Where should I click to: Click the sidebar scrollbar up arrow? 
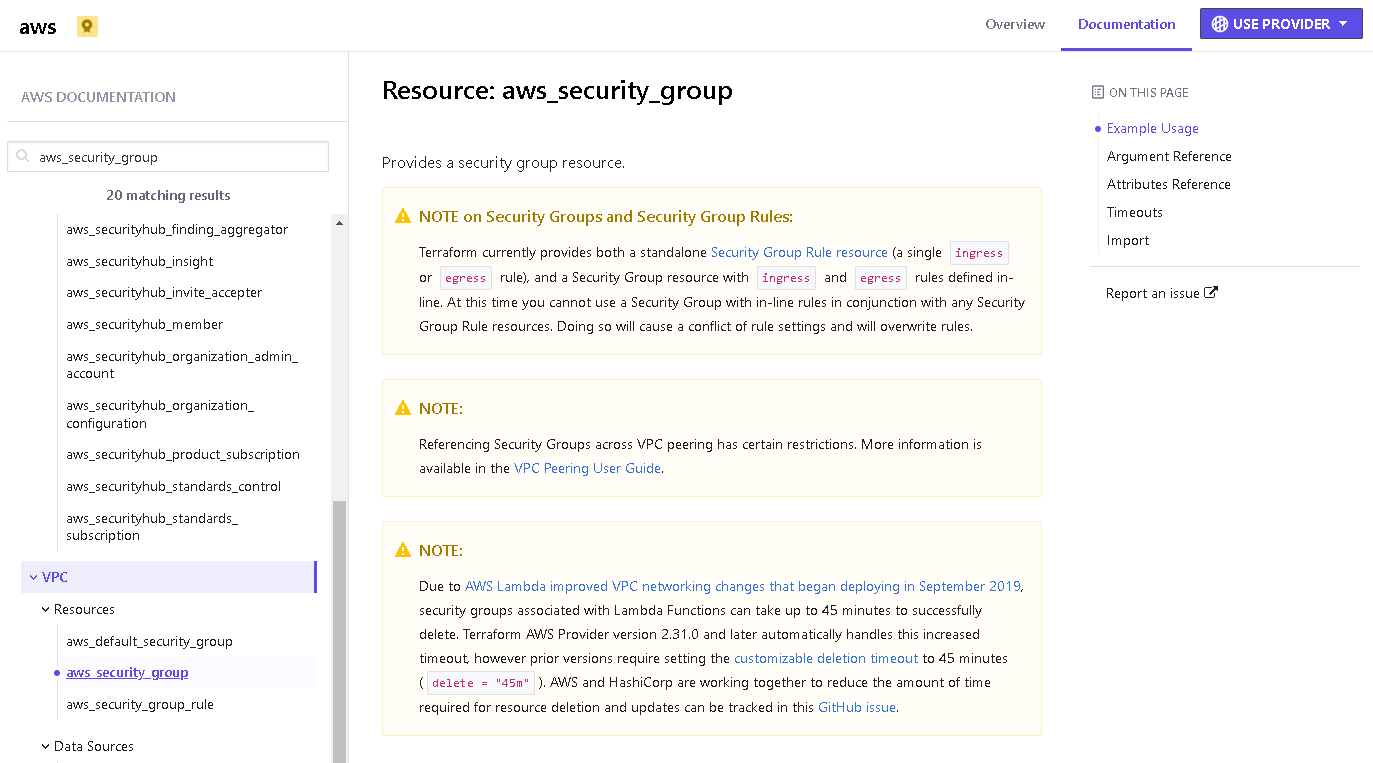[x=339, y=223]
